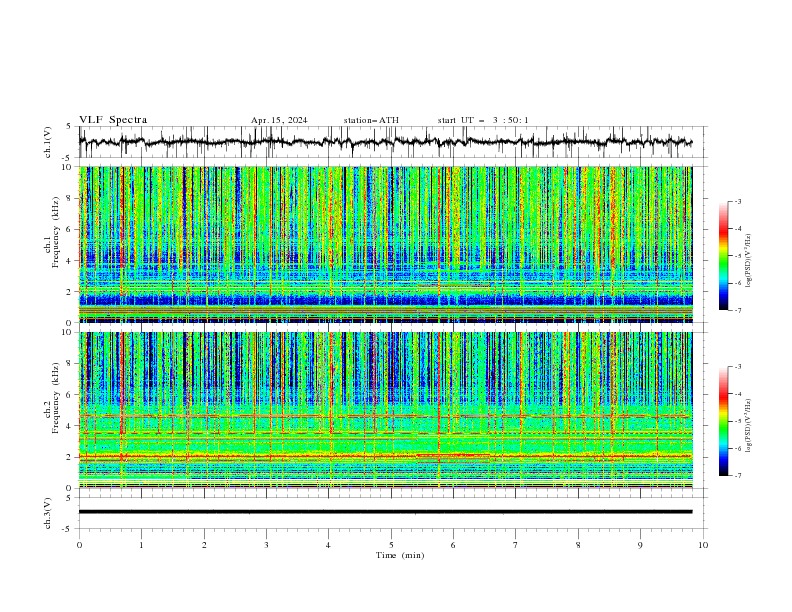The height and width of the screenshot is (612, 792).
Task: Click the time axis tick label '3'
Action: (267, 545)
